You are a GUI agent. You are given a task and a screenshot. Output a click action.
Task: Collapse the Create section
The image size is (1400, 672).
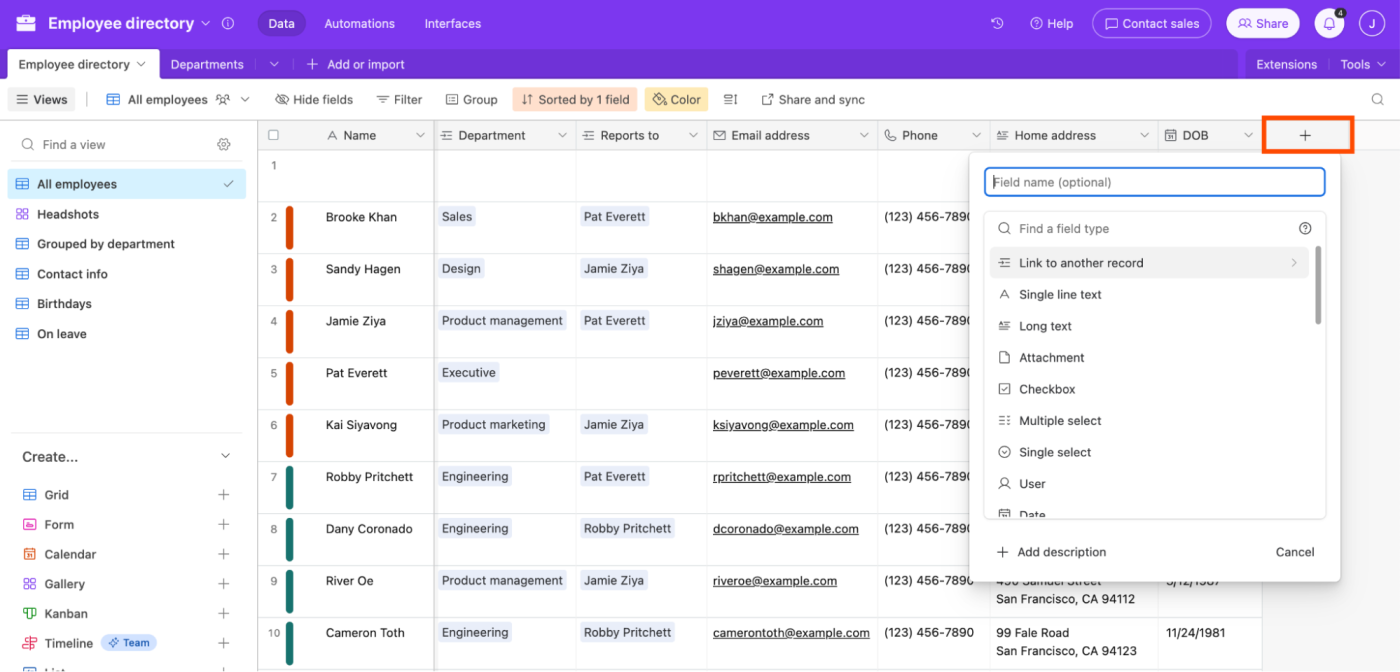(225, 457)
